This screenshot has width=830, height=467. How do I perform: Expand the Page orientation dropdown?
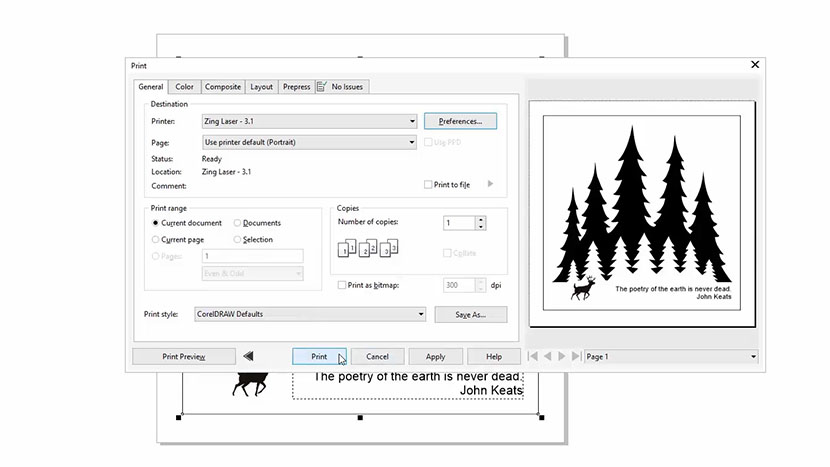pos(411,142)
